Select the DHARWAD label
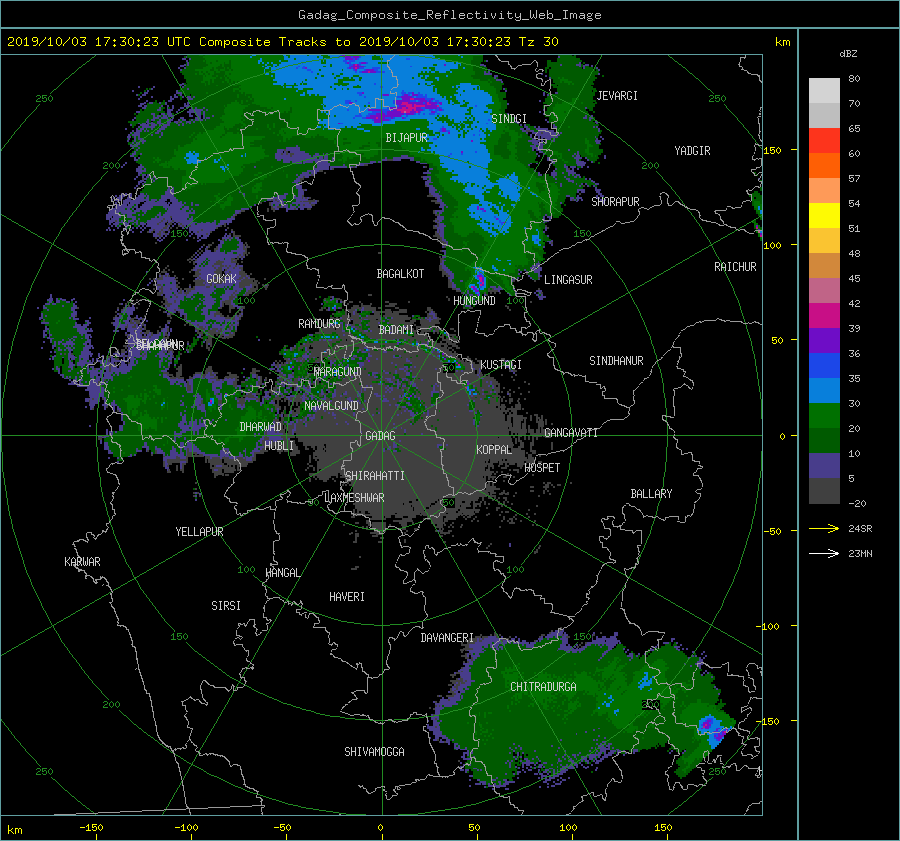 click(x=260, y=427)
